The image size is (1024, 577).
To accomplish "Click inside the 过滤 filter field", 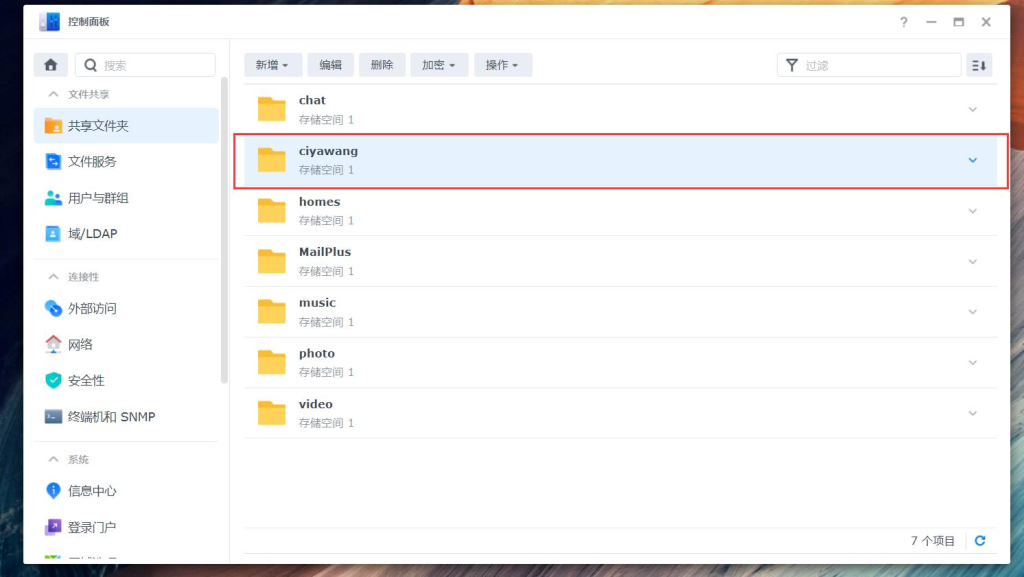I will (870, 64).
